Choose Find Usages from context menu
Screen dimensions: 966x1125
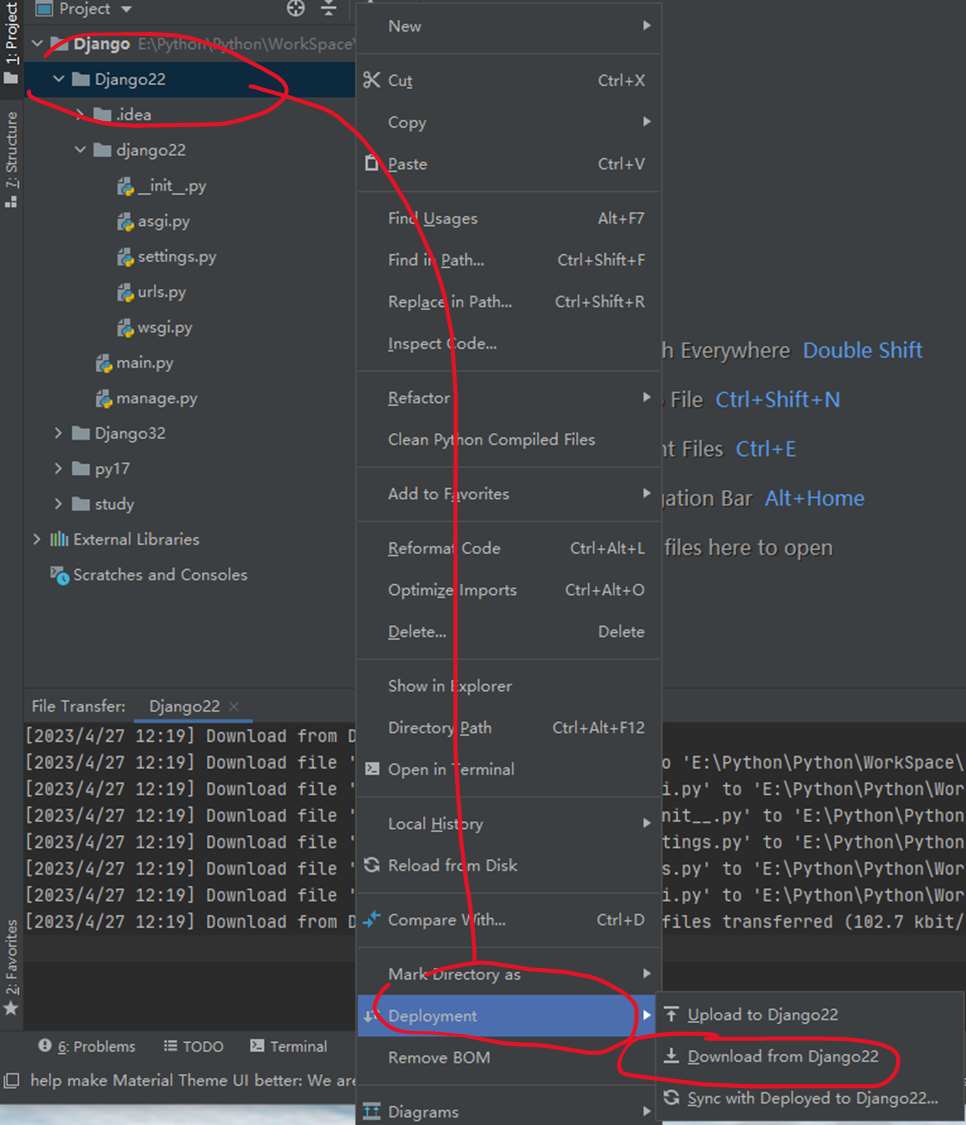(x=509, y=218)
